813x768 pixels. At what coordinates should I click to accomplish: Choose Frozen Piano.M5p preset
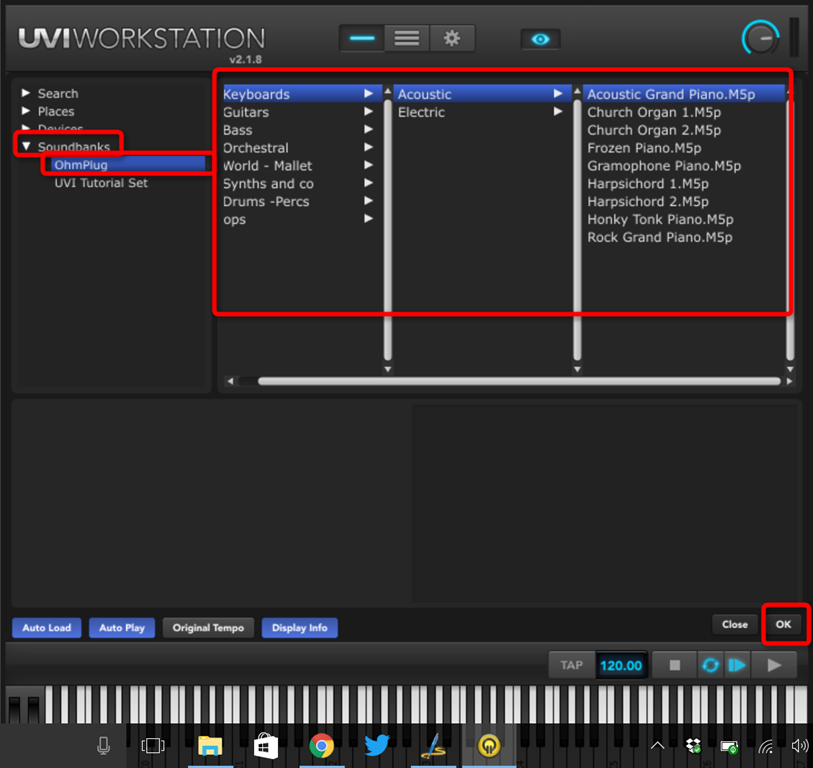click(x=644, y=148)
